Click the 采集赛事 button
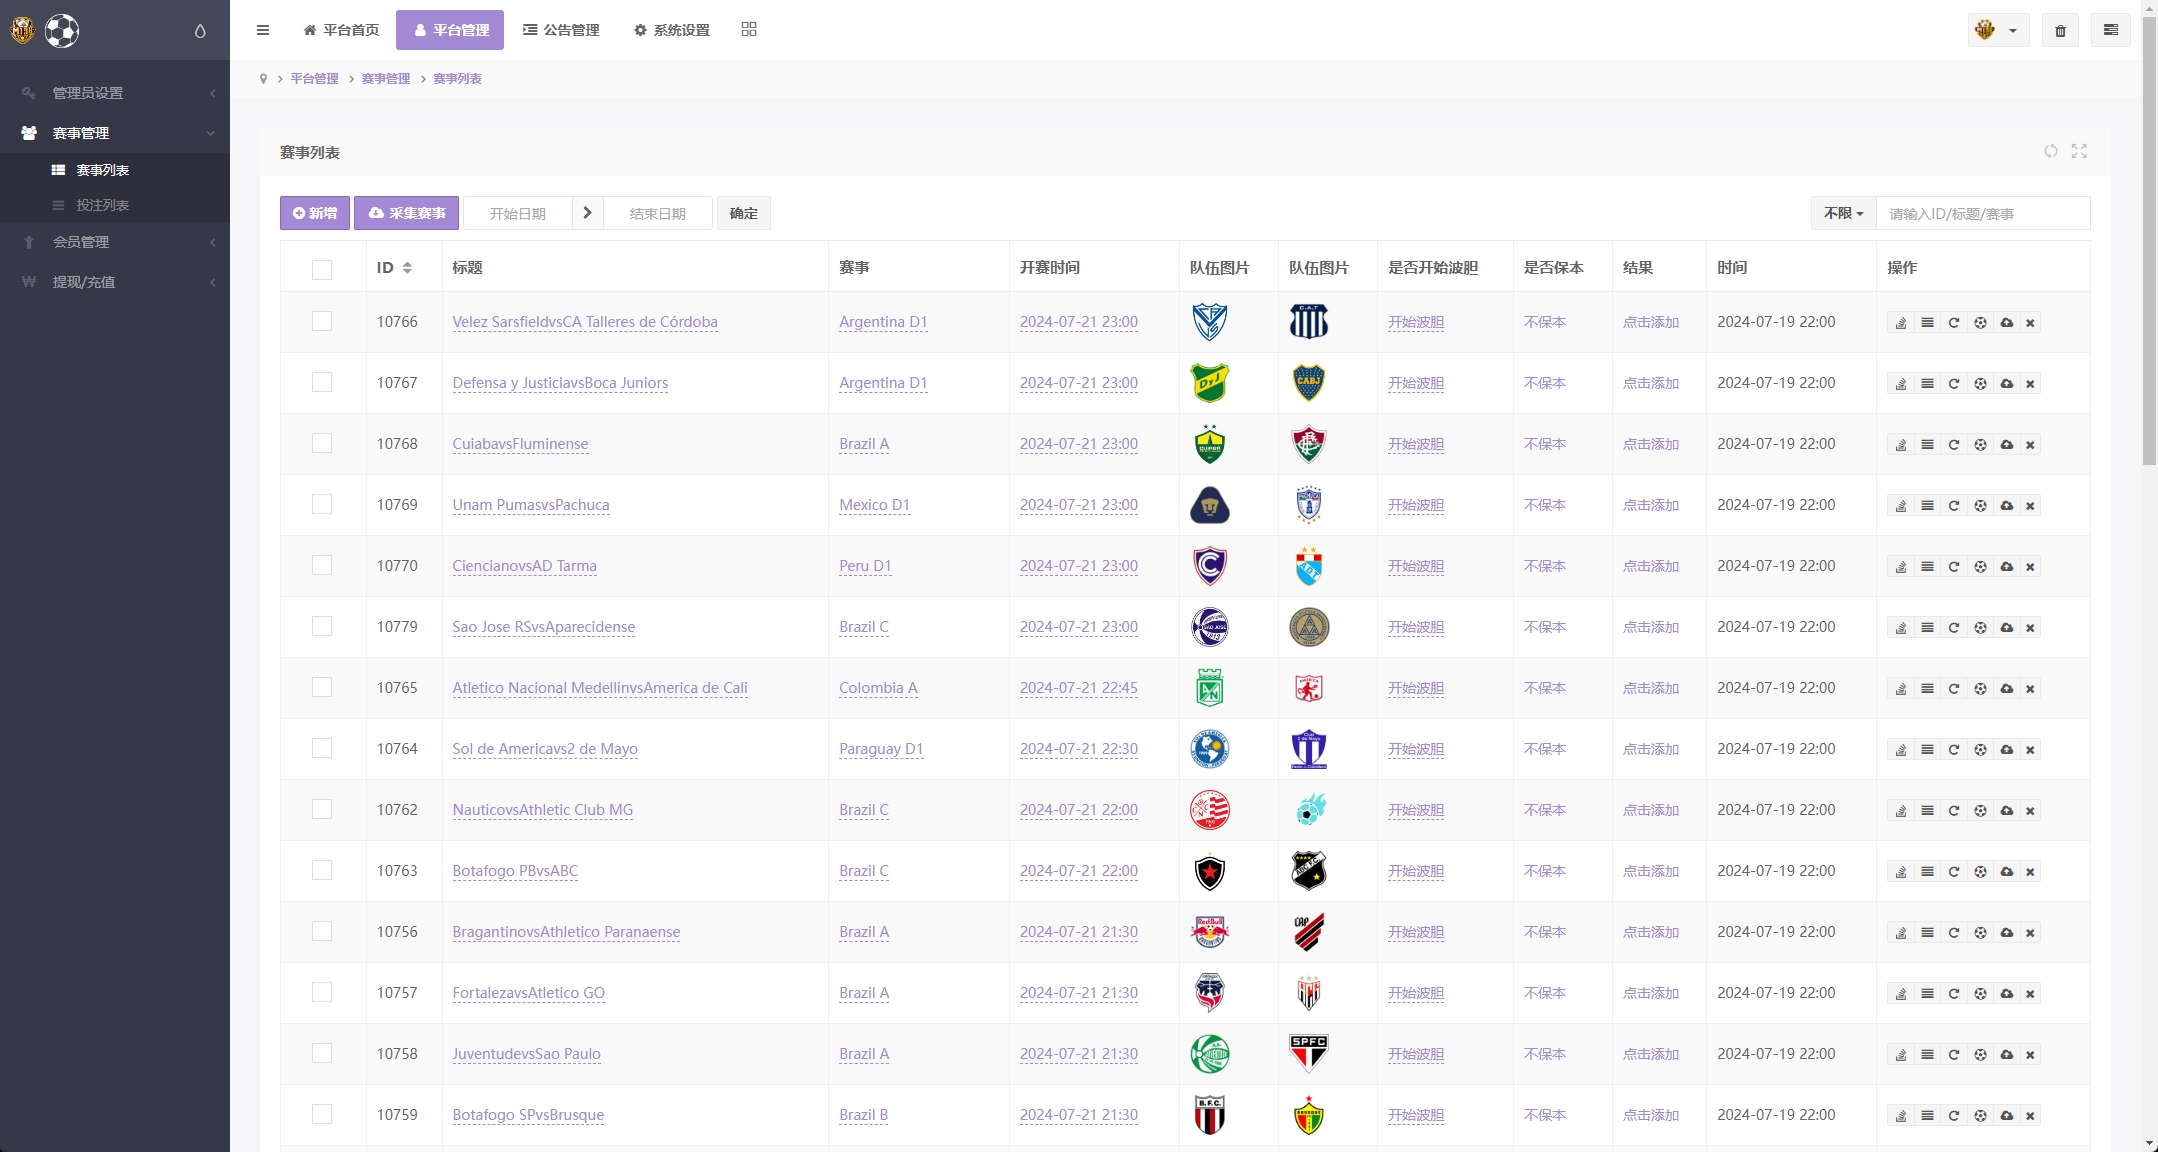 coord(407,213)
